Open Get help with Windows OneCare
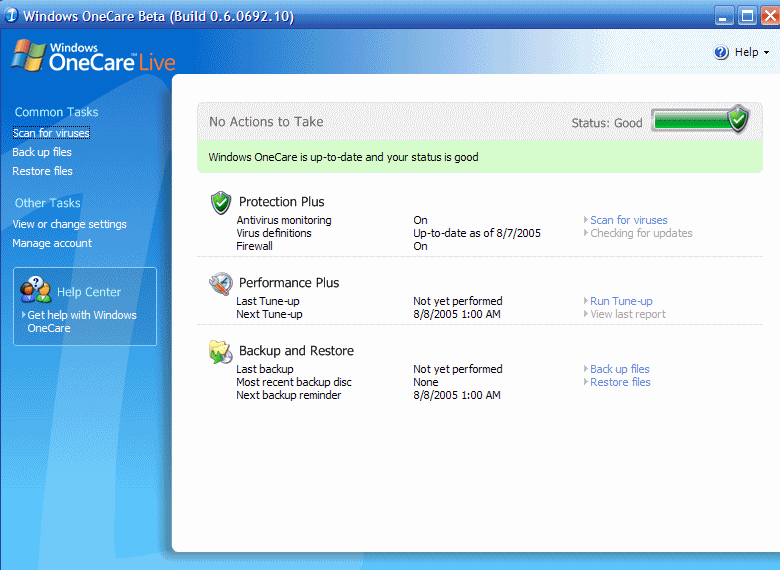Viewport: 780px width, 570px height. 82,321
